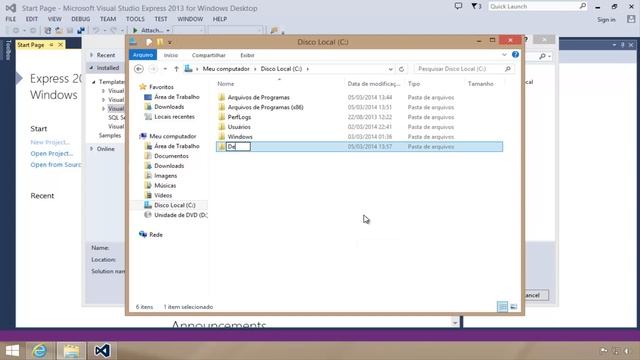
Task: Open the Visual Studio notifications flag icon
Action: coord(476,6)
